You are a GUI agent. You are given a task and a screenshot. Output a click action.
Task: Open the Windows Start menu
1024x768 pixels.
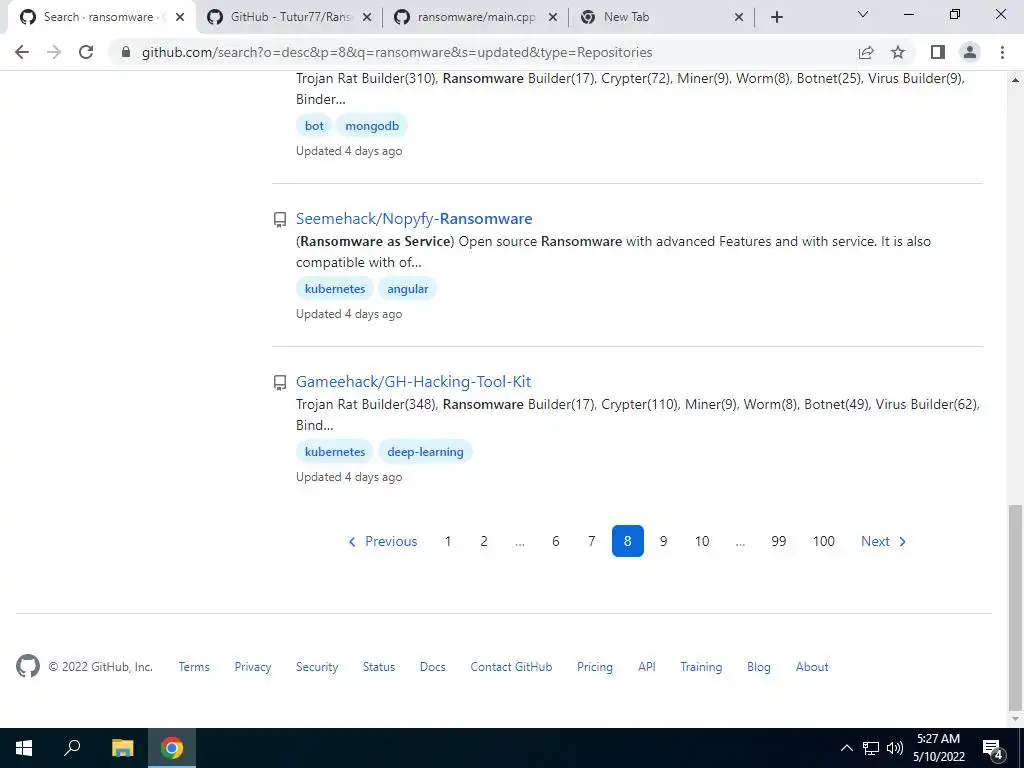click(24, 748)
